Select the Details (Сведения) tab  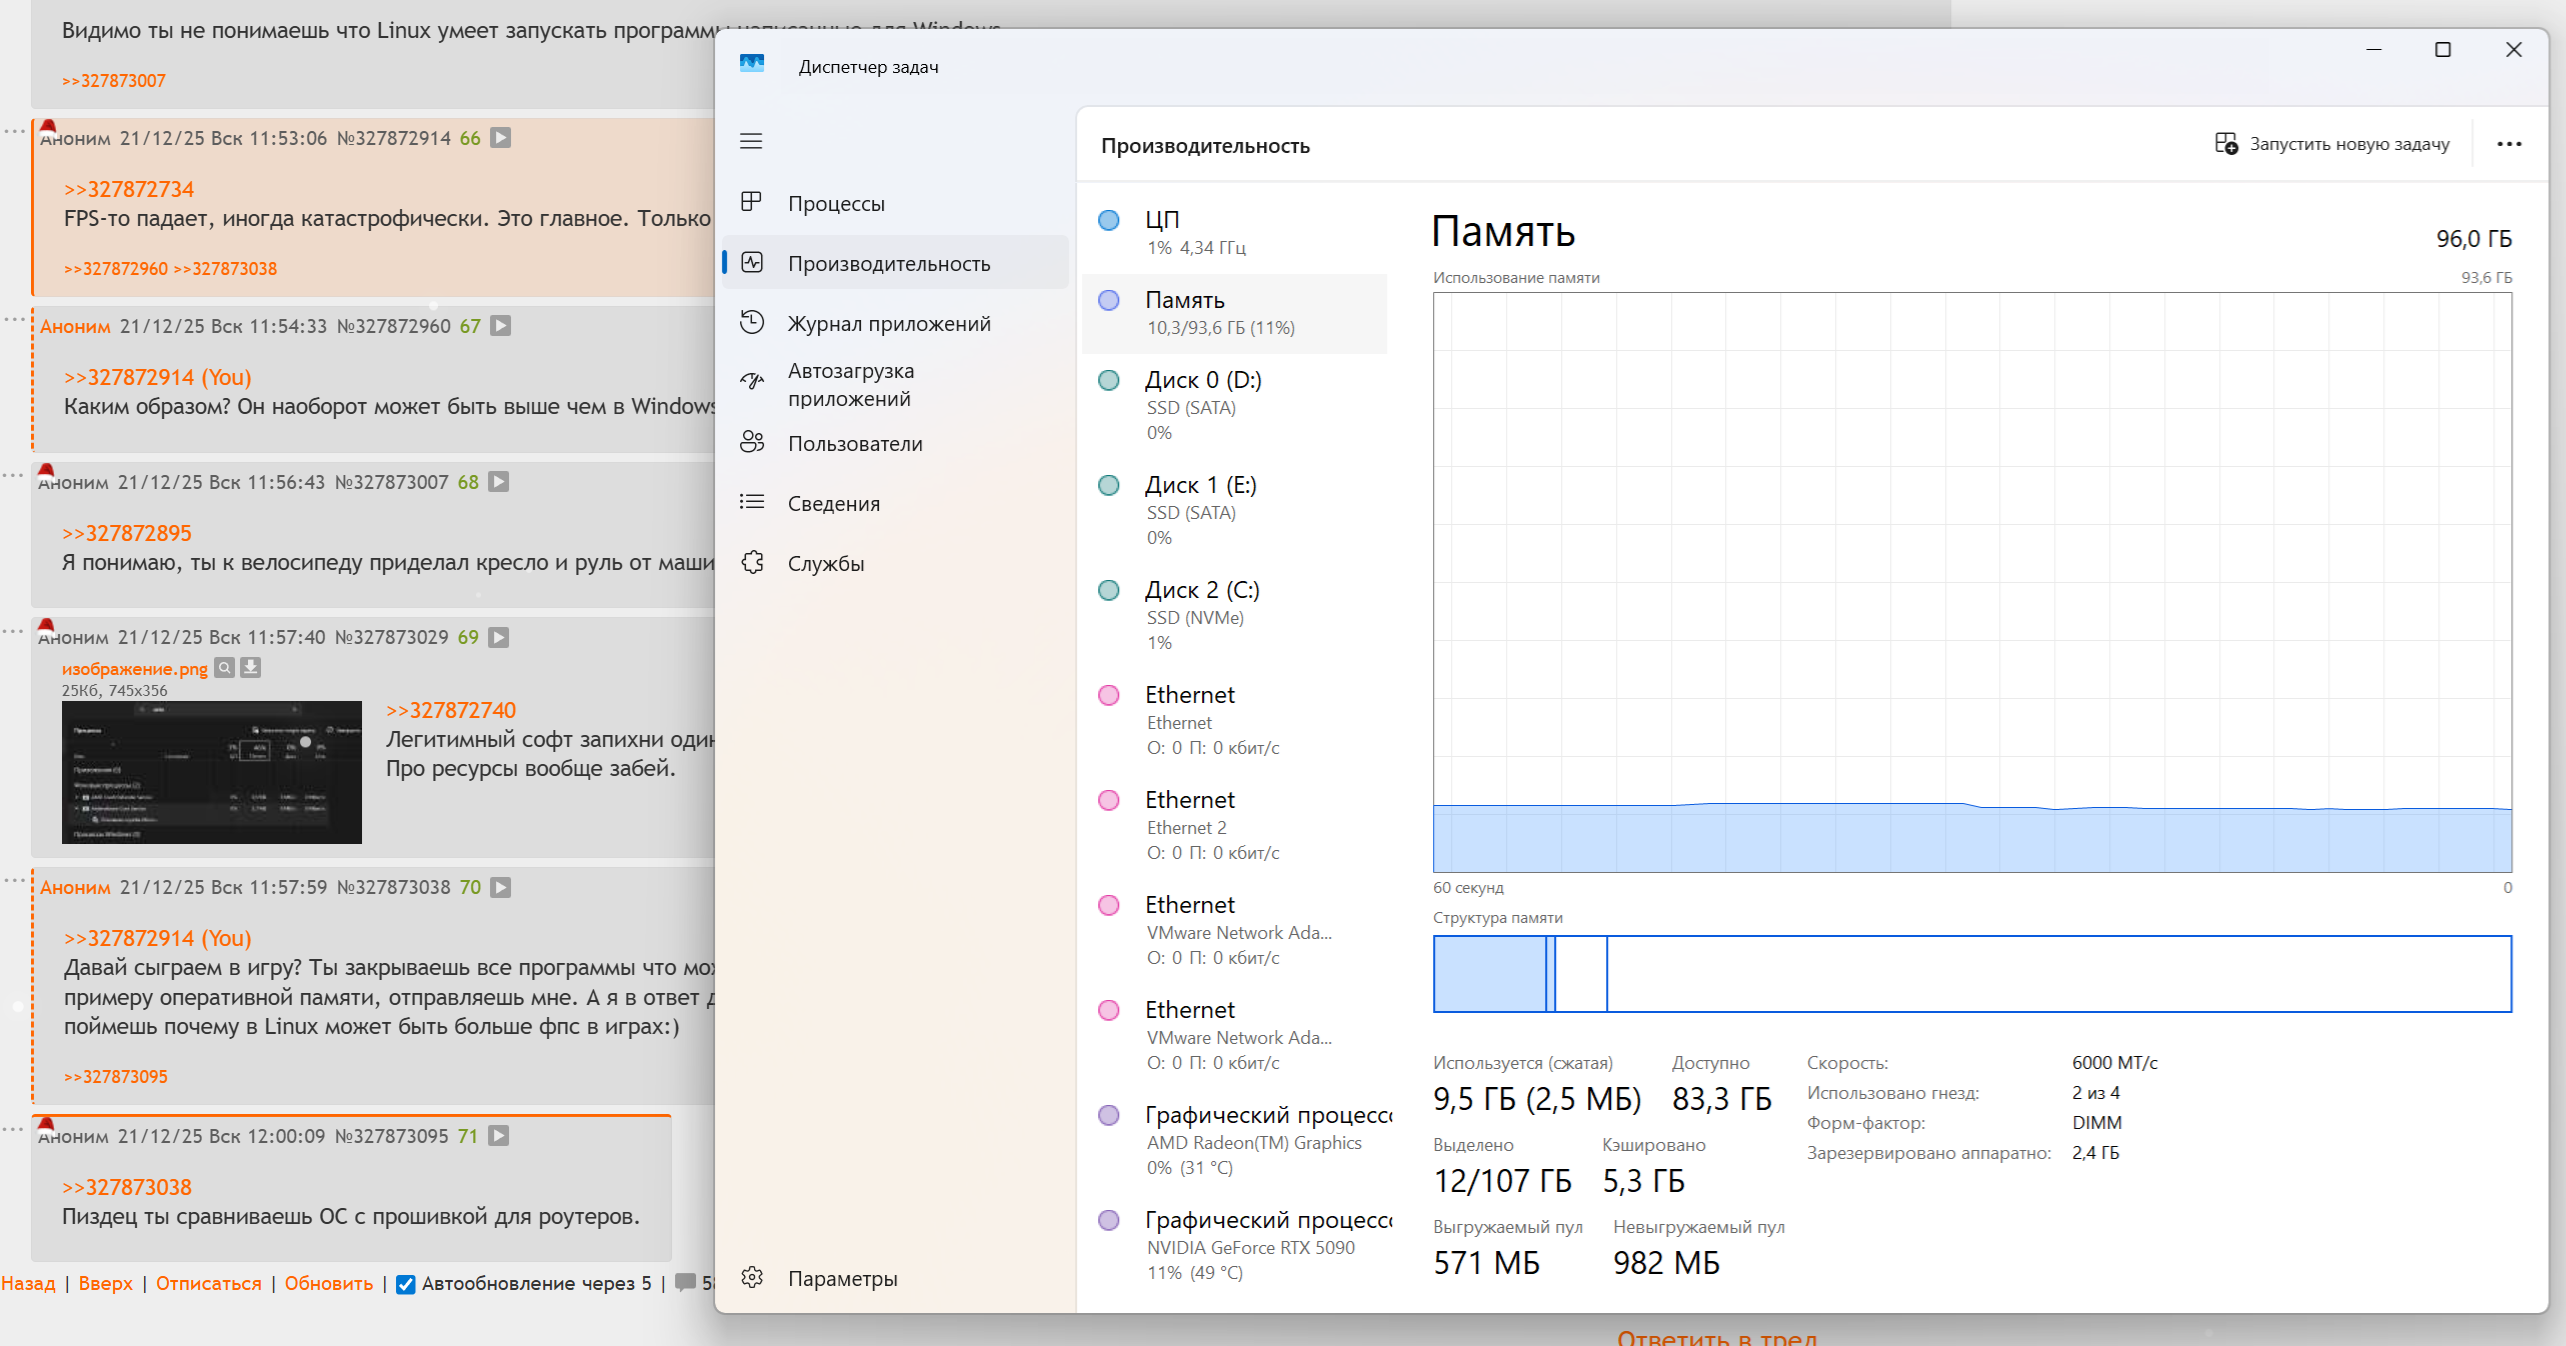833,503
